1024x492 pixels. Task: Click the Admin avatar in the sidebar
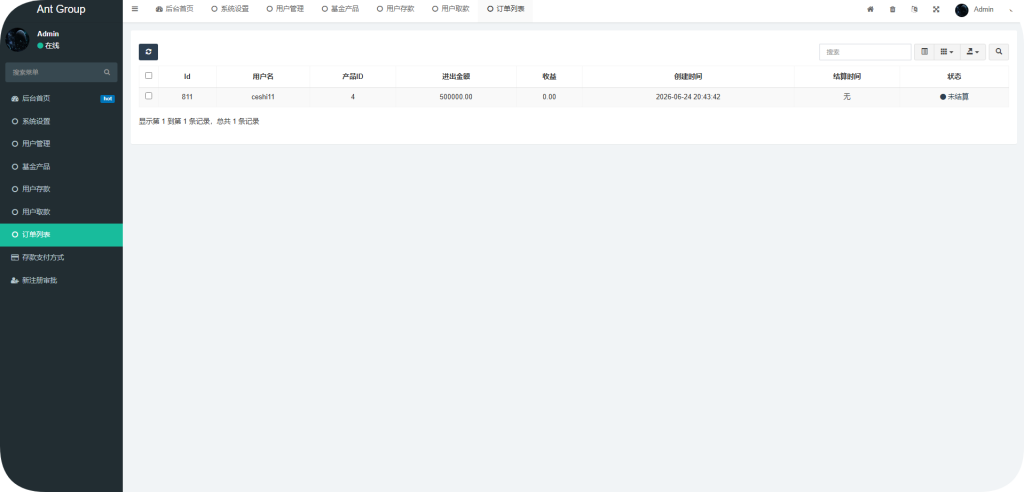point(18,39)
